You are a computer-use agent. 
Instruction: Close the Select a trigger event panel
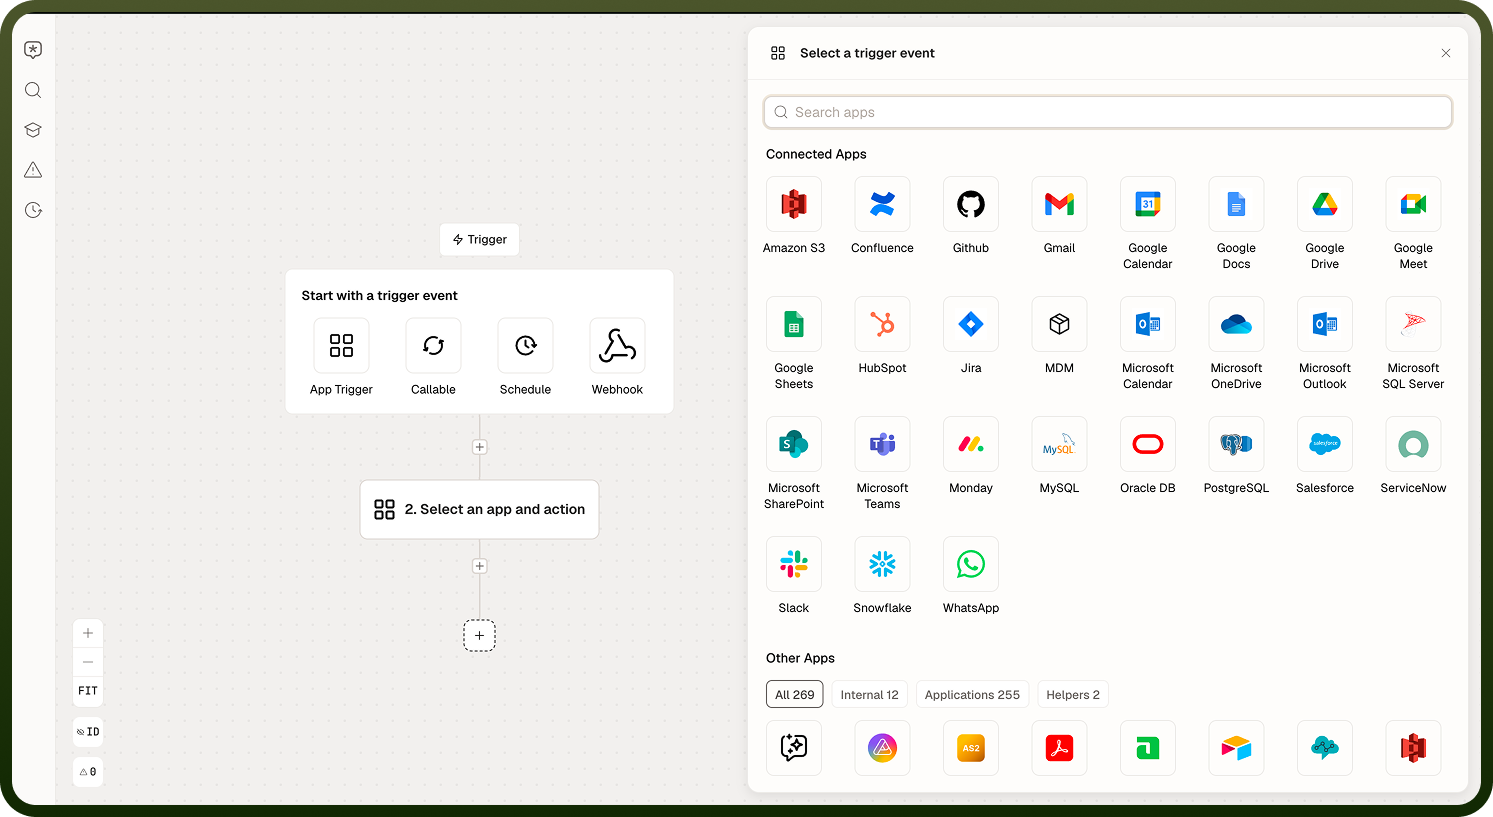point(1446,53)
